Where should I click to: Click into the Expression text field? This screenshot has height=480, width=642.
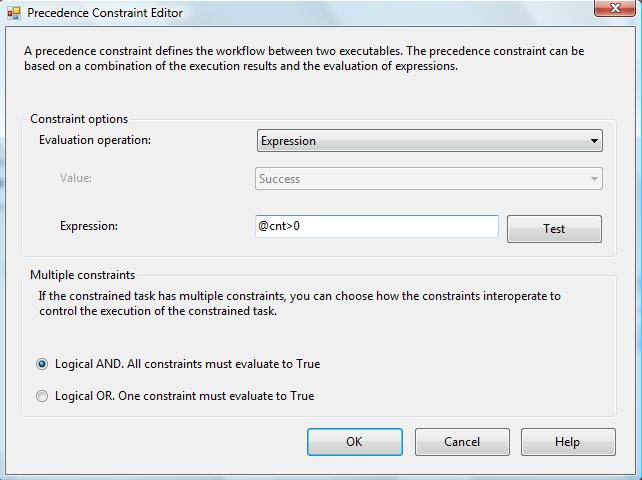pyautogui.click(x=377, y=227)
